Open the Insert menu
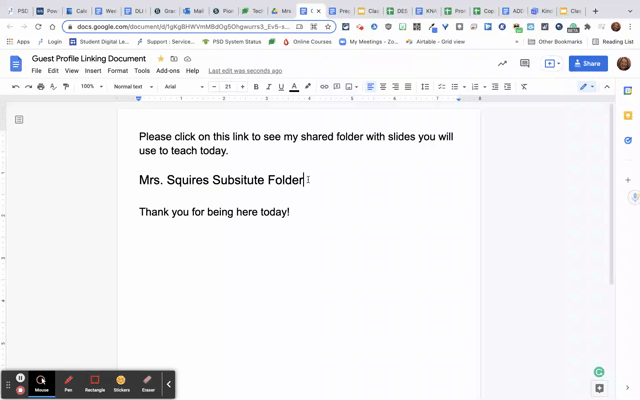Image resolution: width=640 pixels, height=400 pixels. (93, 71)
